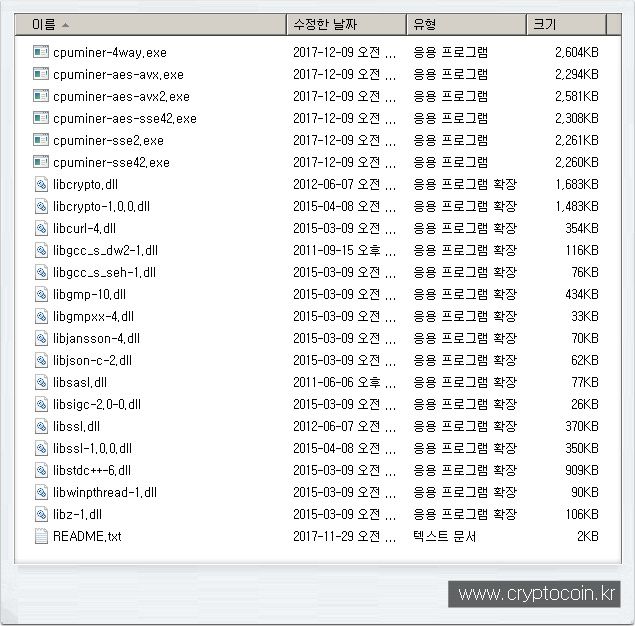Select file name cpuminer-aes-avx2.exe

click(121, 97)
